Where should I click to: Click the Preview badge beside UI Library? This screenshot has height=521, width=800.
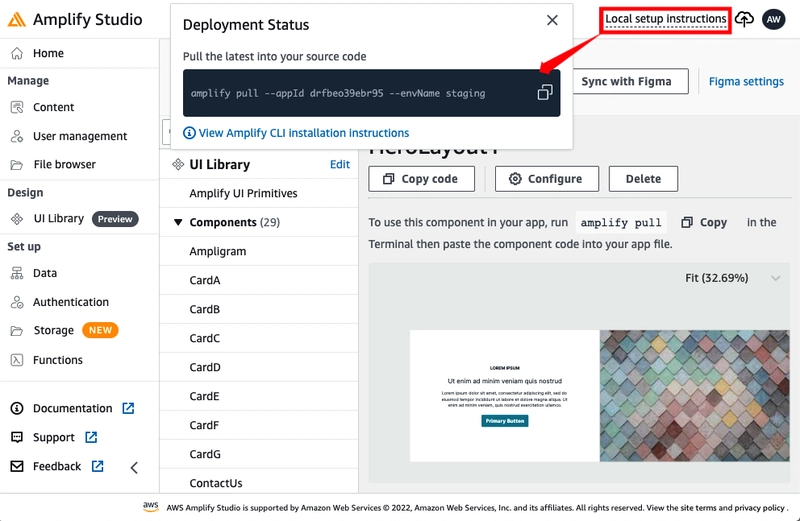[115, 219]
